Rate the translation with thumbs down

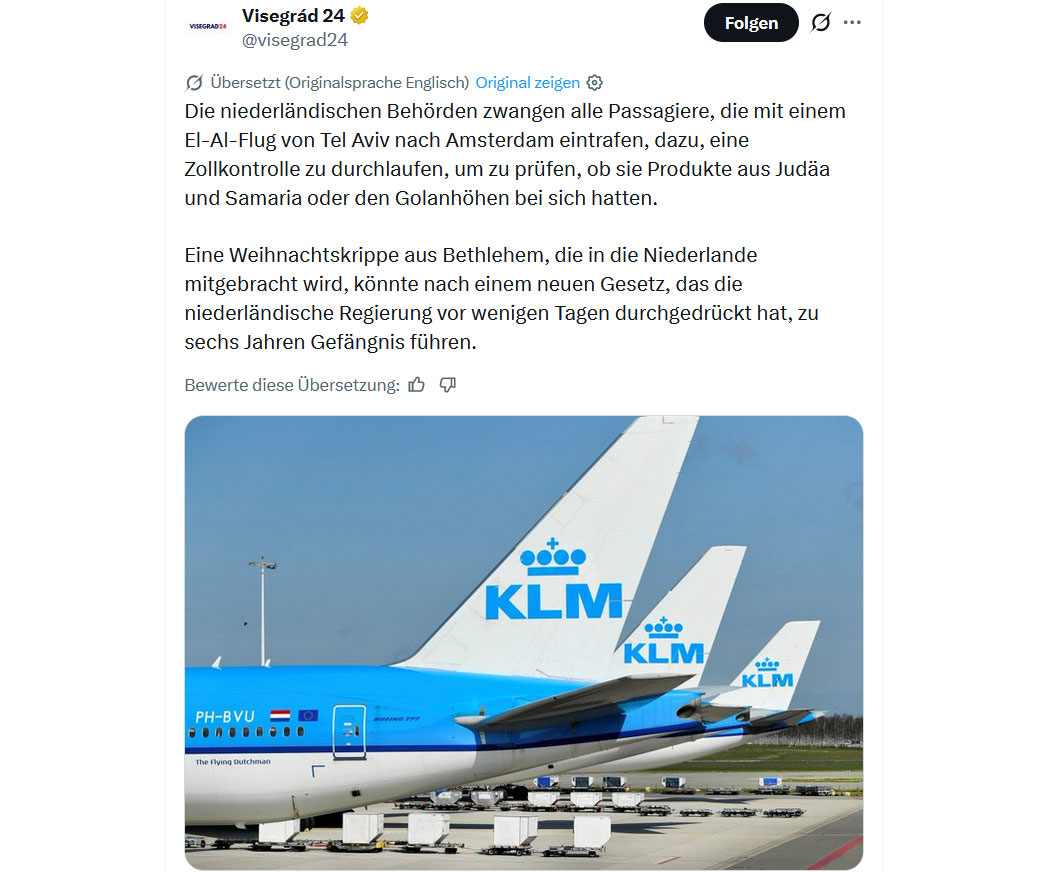pyautogui.click(x=447, y=384)
